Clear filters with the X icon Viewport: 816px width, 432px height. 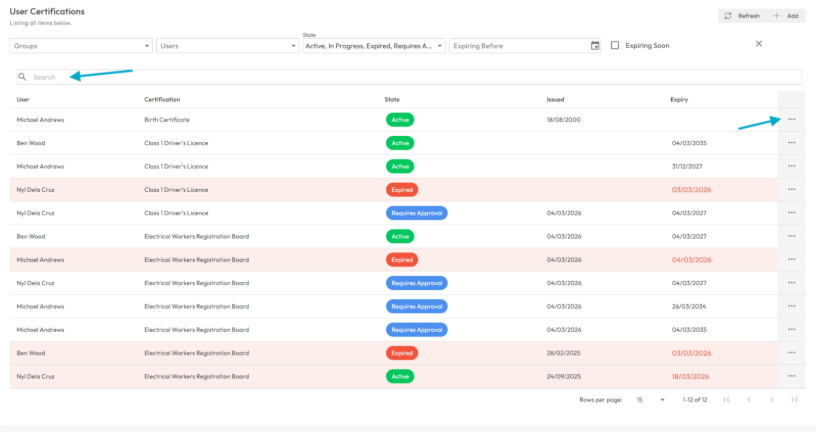point(758,44)
